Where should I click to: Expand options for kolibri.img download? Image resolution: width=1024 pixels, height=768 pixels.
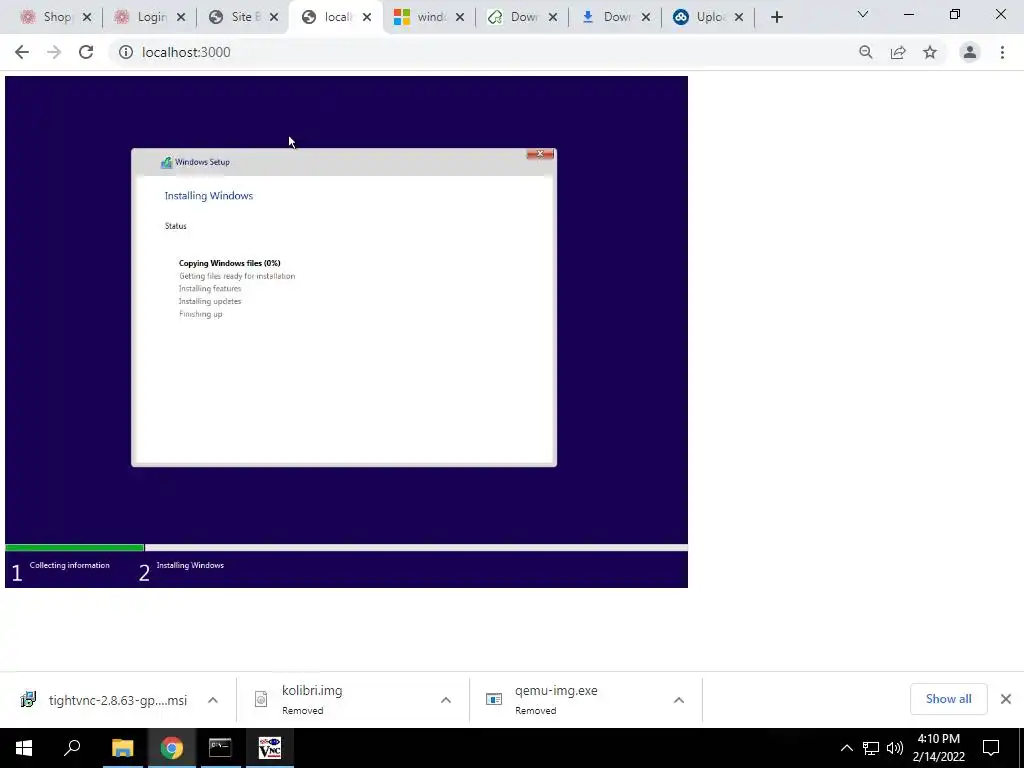(446, 700)
